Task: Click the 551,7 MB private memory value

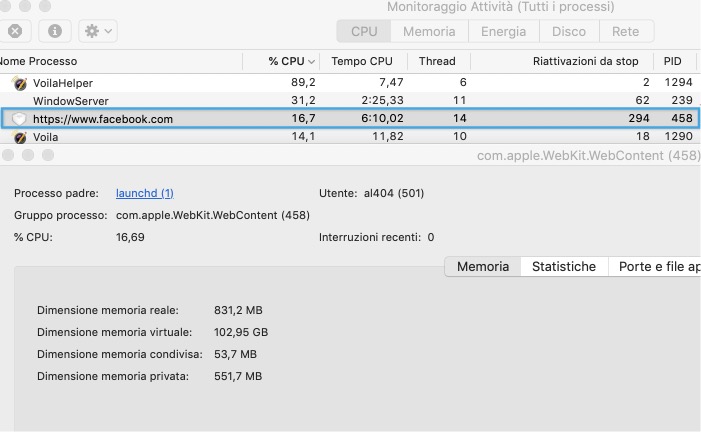Action: (x=238, y=376)
